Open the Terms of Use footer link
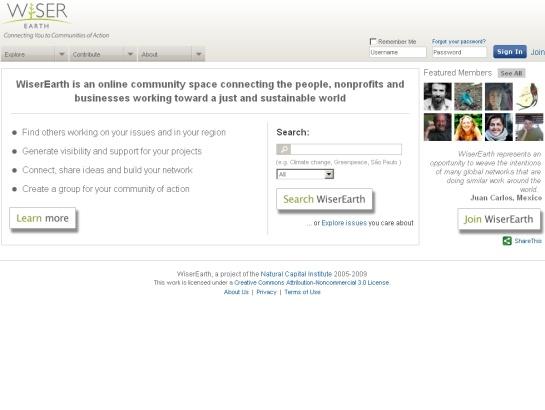 pyautogui.click(x=302, y=292)
